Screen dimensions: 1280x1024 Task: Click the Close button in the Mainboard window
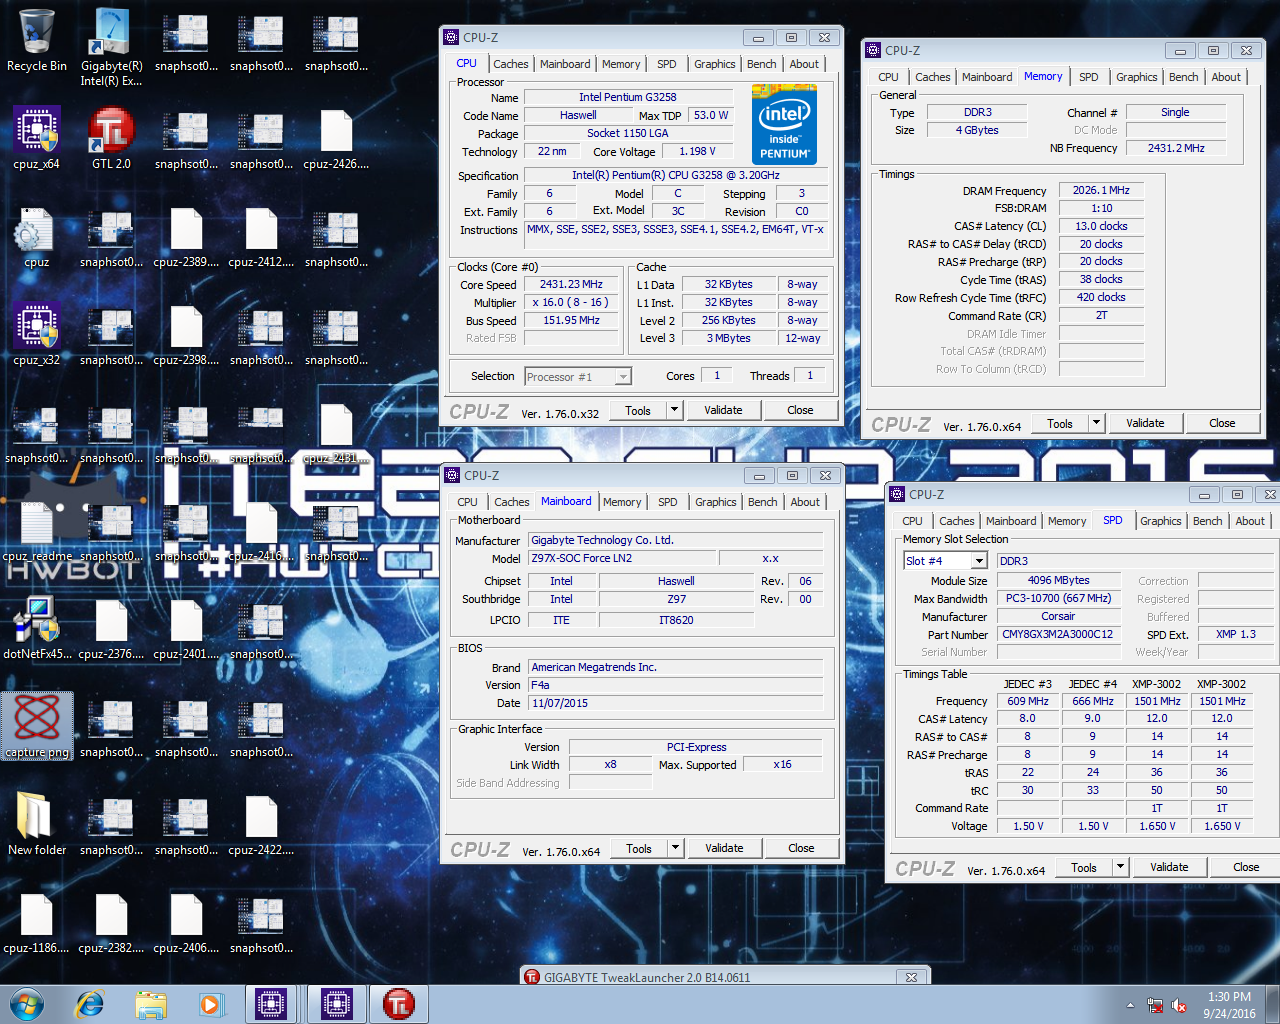801,848
